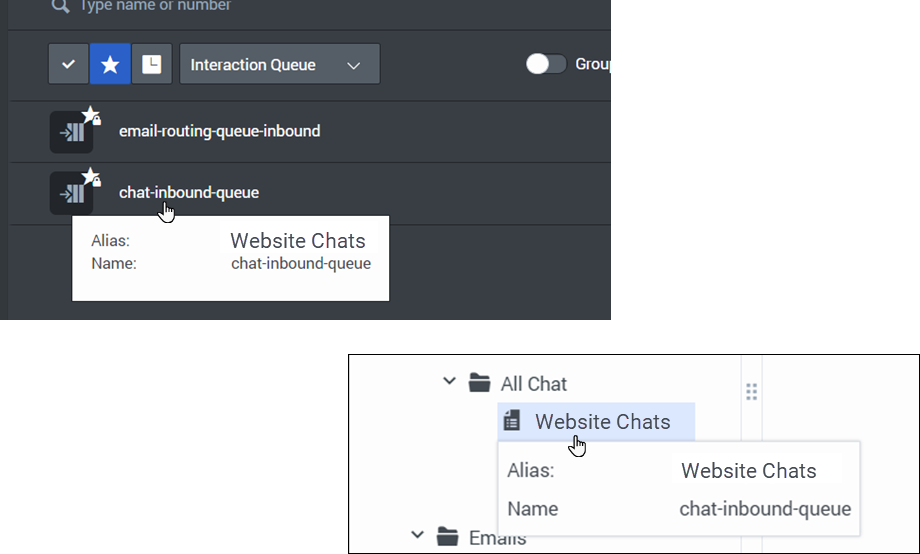Click the checkmark filter button
The width and height of the screenshot is (920, 554).
click(69, 64)
